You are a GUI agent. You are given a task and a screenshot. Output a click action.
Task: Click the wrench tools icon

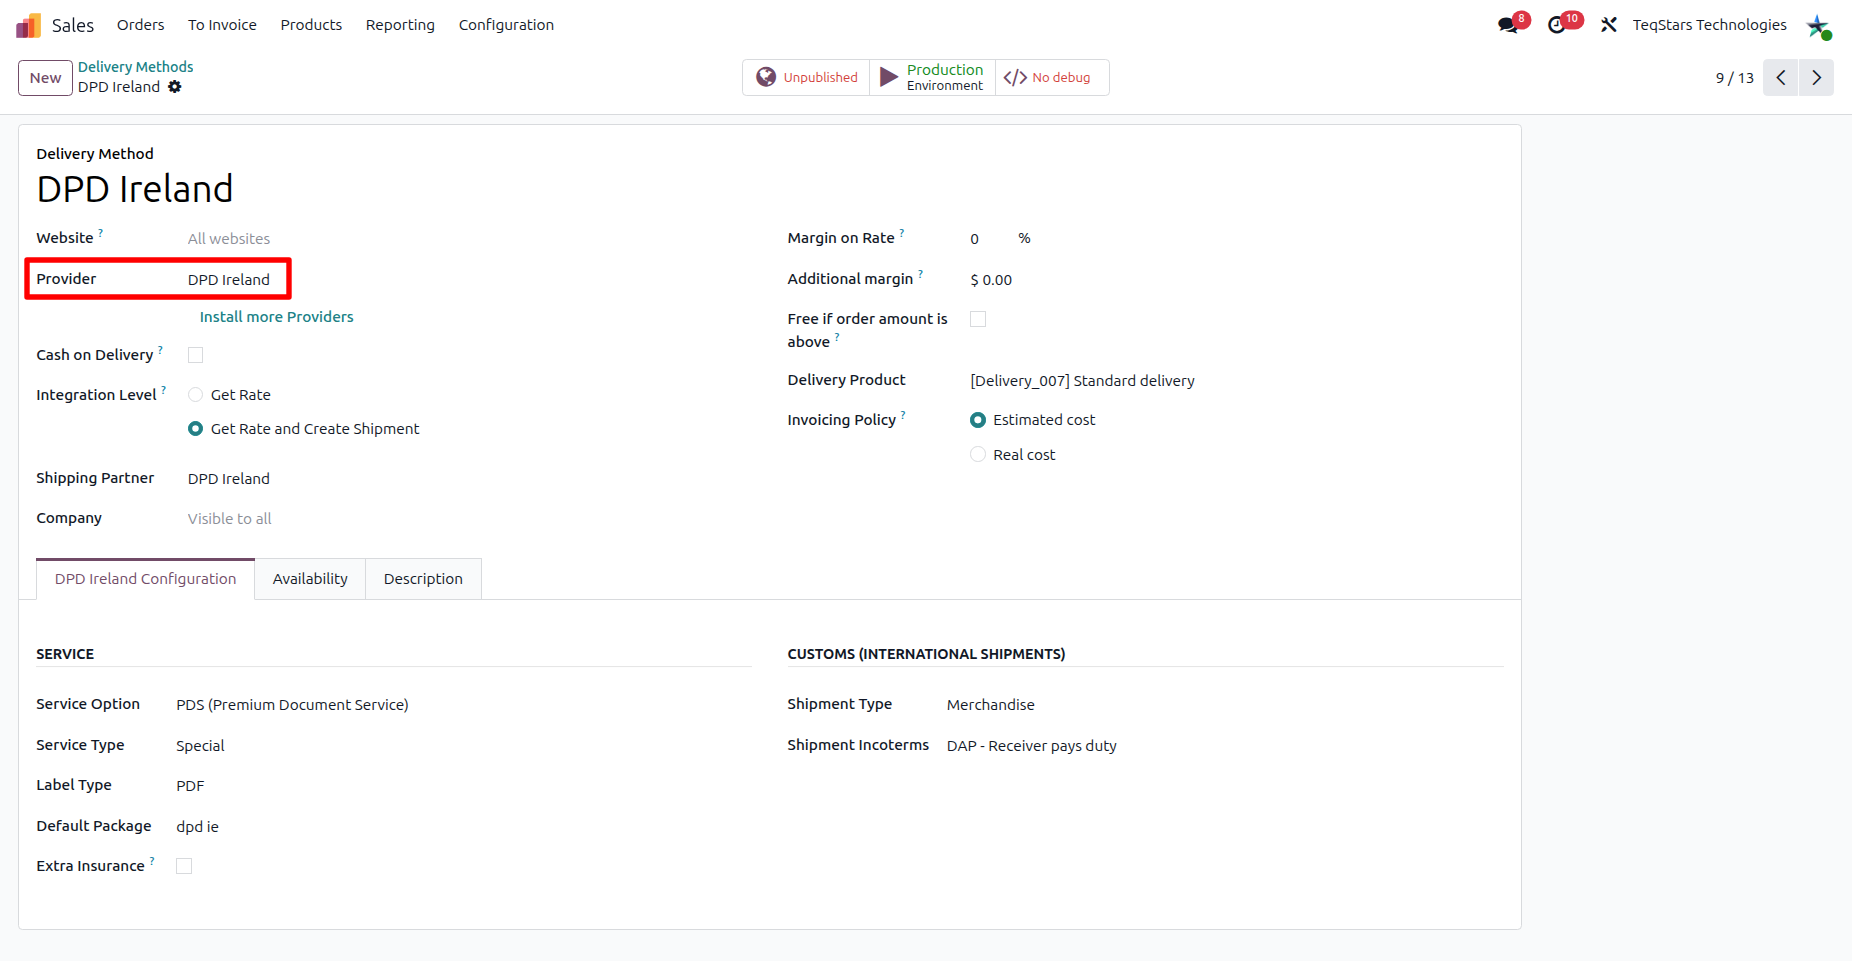tap(1609, 25)
